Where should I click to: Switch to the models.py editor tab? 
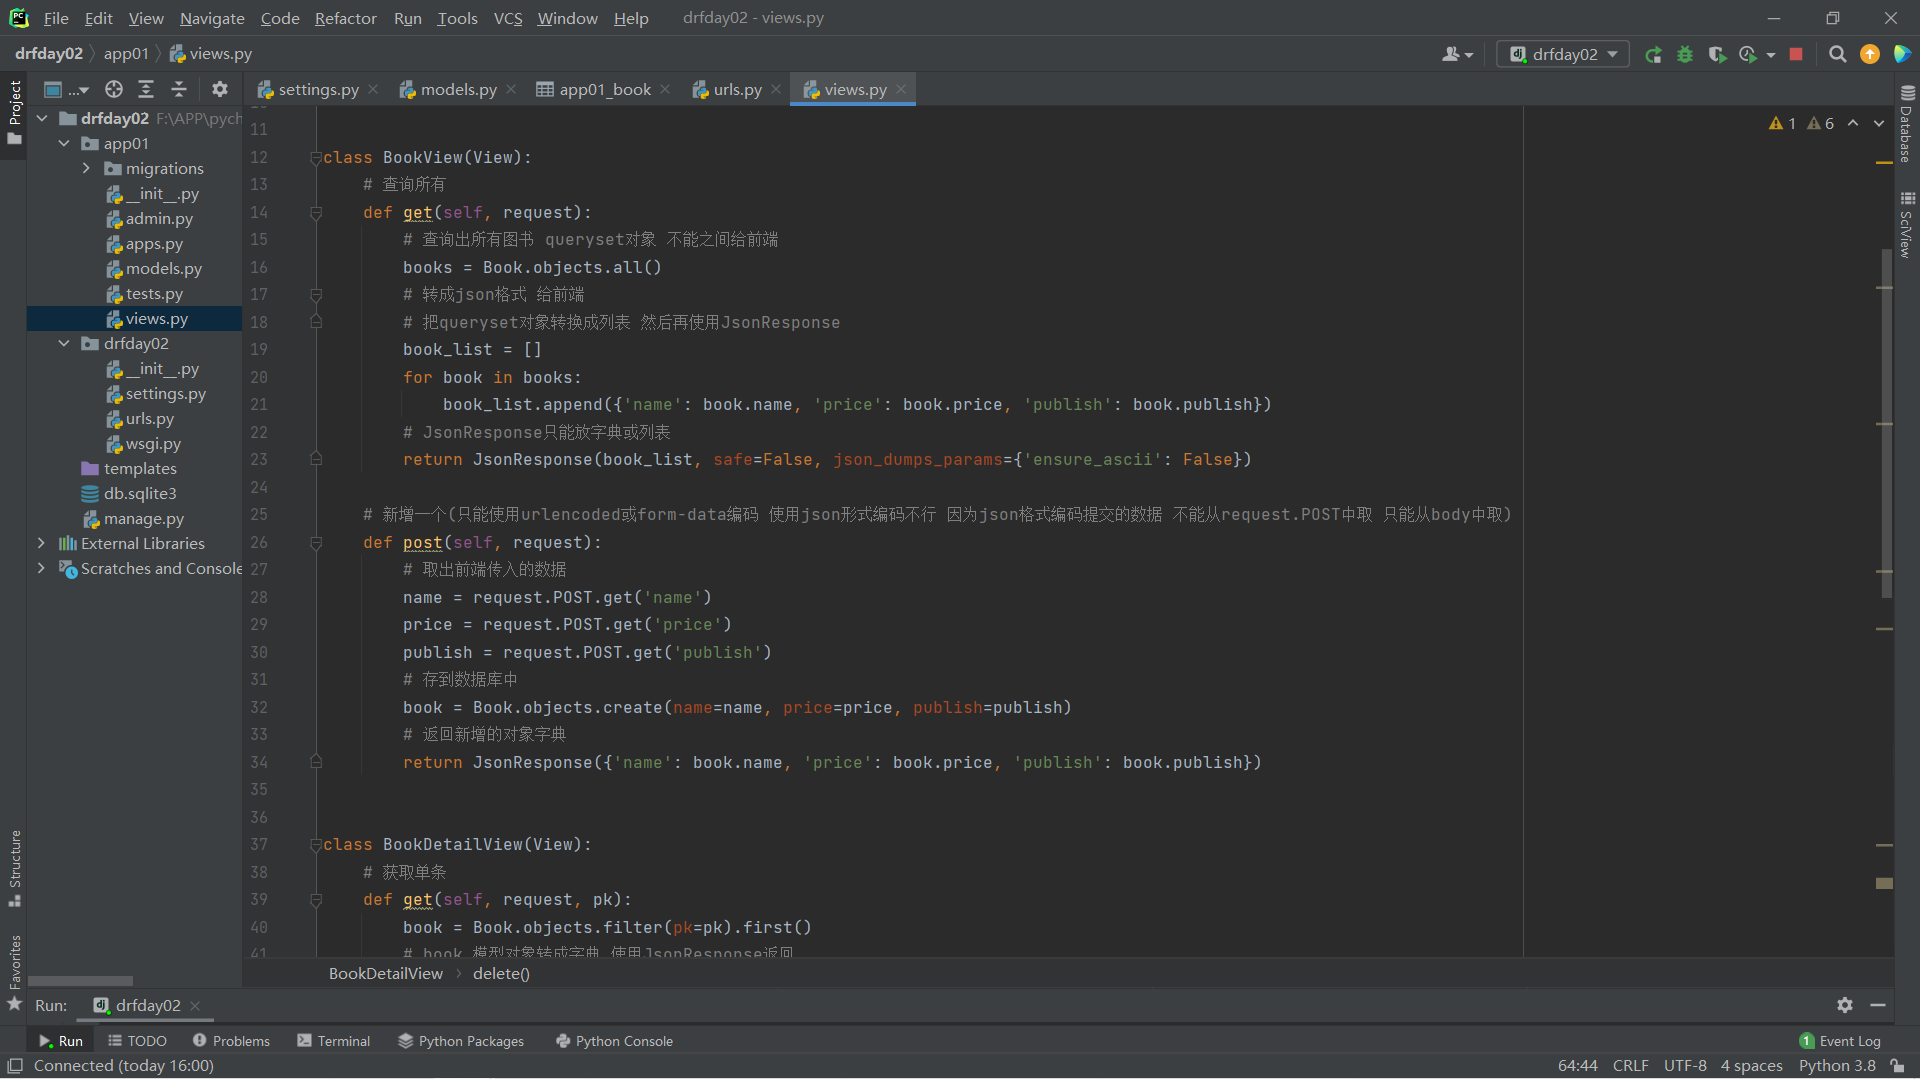click(x=458, y=90)
